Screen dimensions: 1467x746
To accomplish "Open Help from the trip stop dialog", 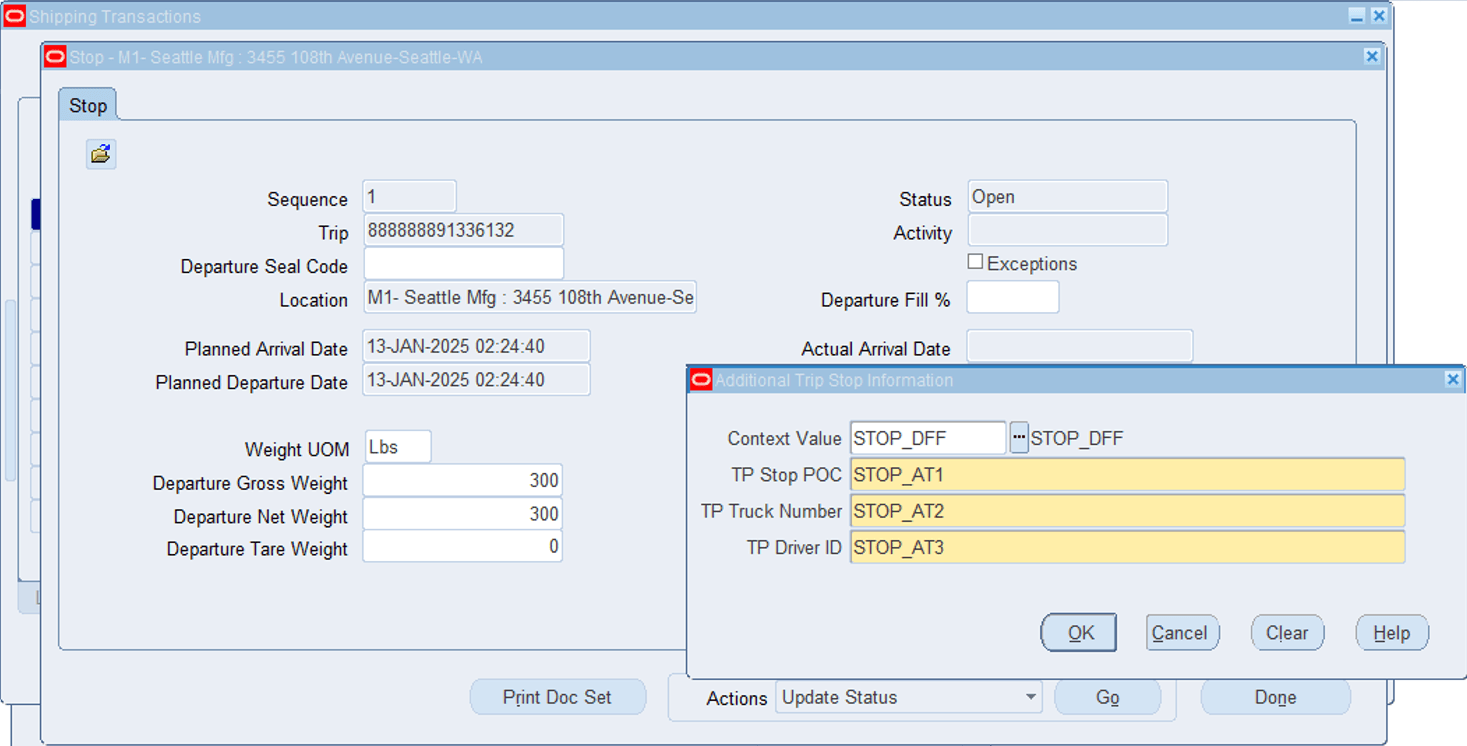I will 1391,632.
